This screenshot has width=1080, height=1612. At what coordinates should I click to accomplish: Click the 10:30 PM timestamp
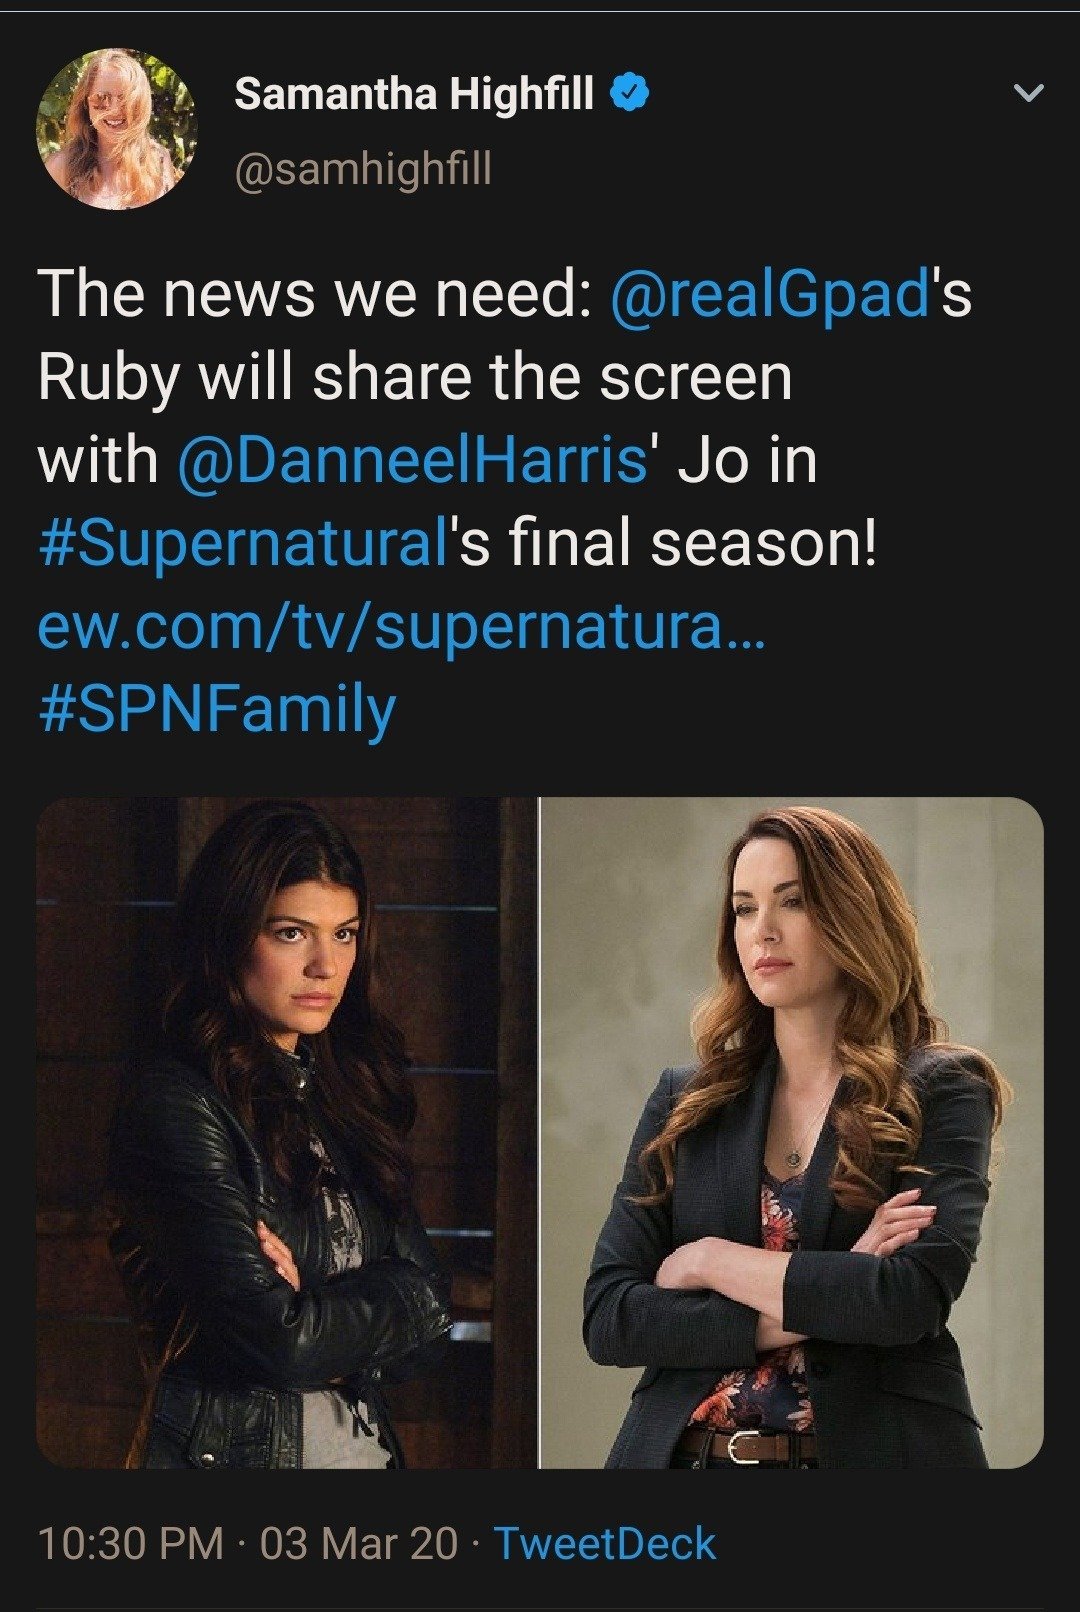click(x=131, y=1543)
